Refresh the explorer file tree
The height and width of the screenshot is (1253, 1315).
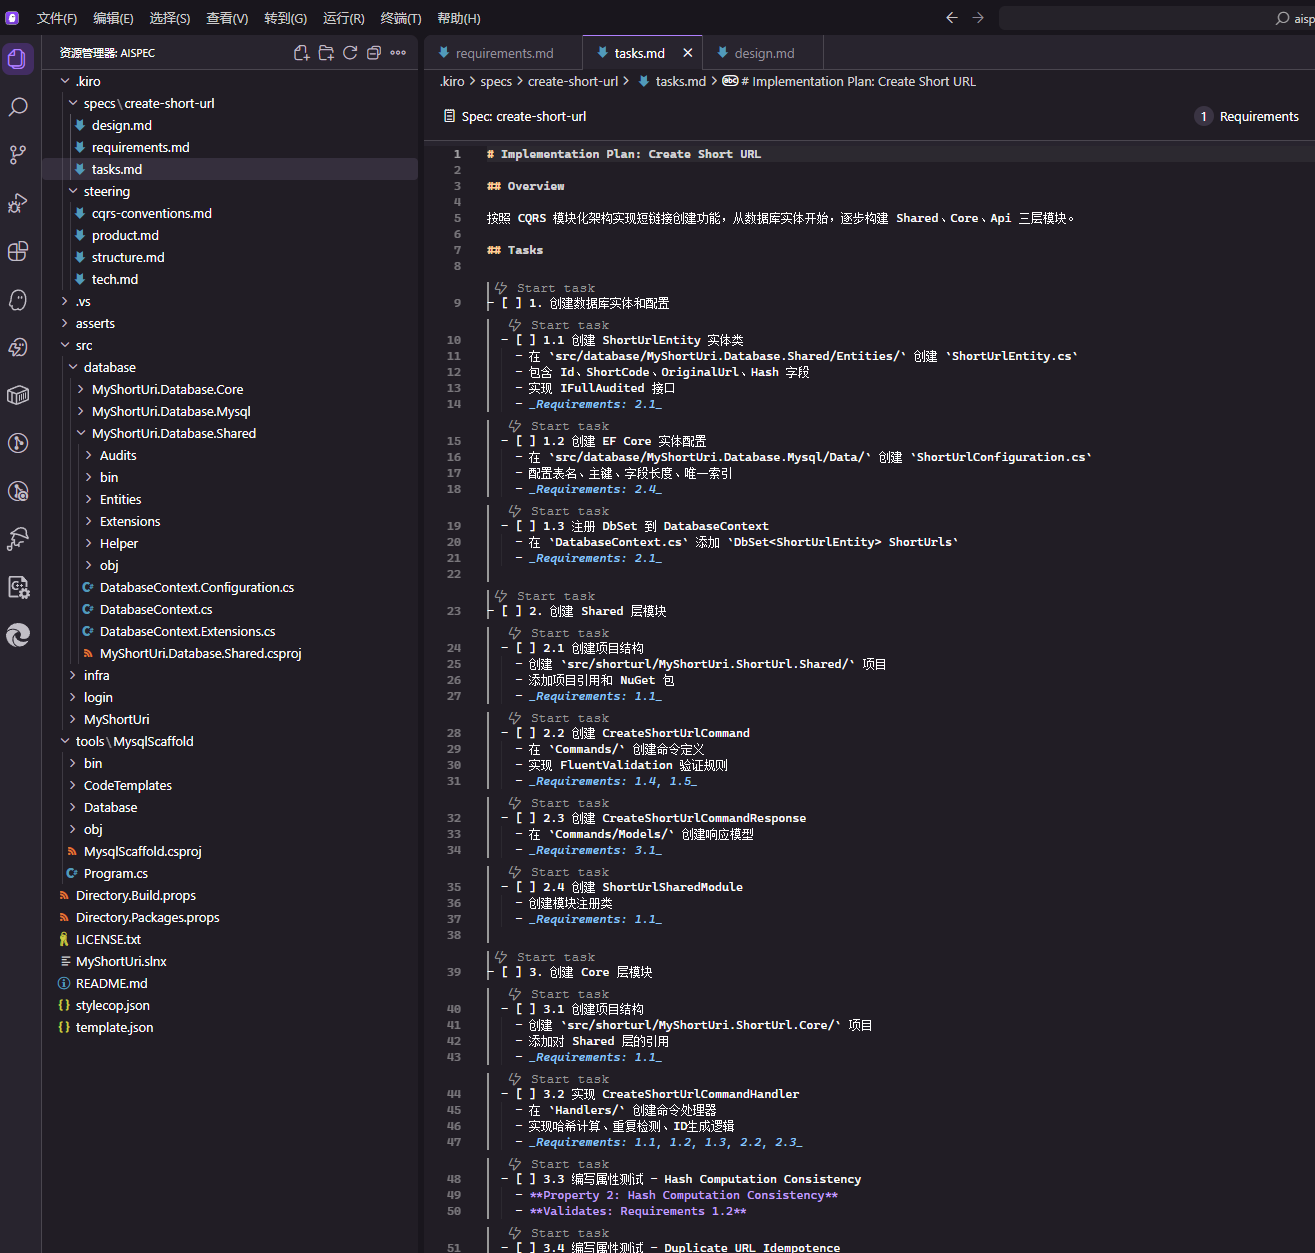[350, 53]
